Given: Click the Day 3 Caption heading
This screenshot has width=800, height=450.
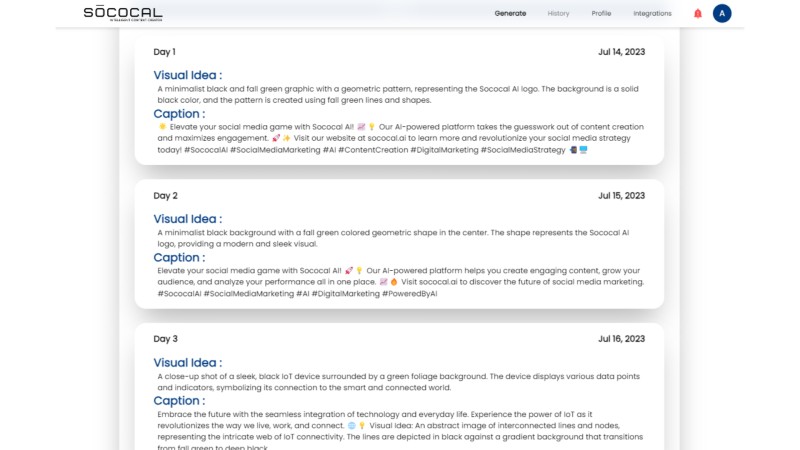Looking at the screenshot, I should click(179, 401).
